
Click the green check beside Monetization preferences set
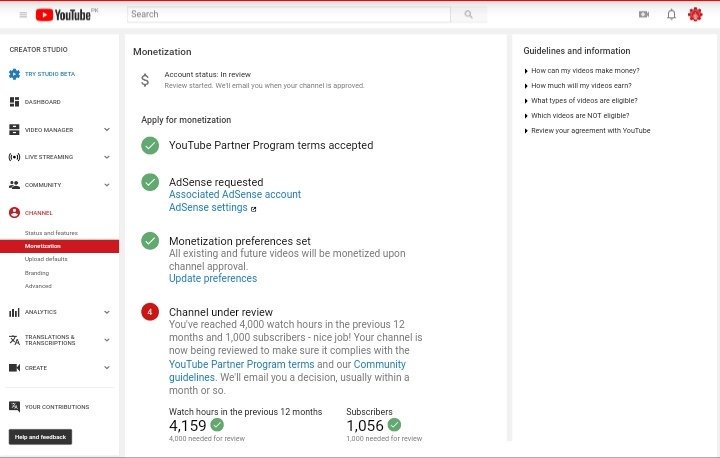(150, 241)
